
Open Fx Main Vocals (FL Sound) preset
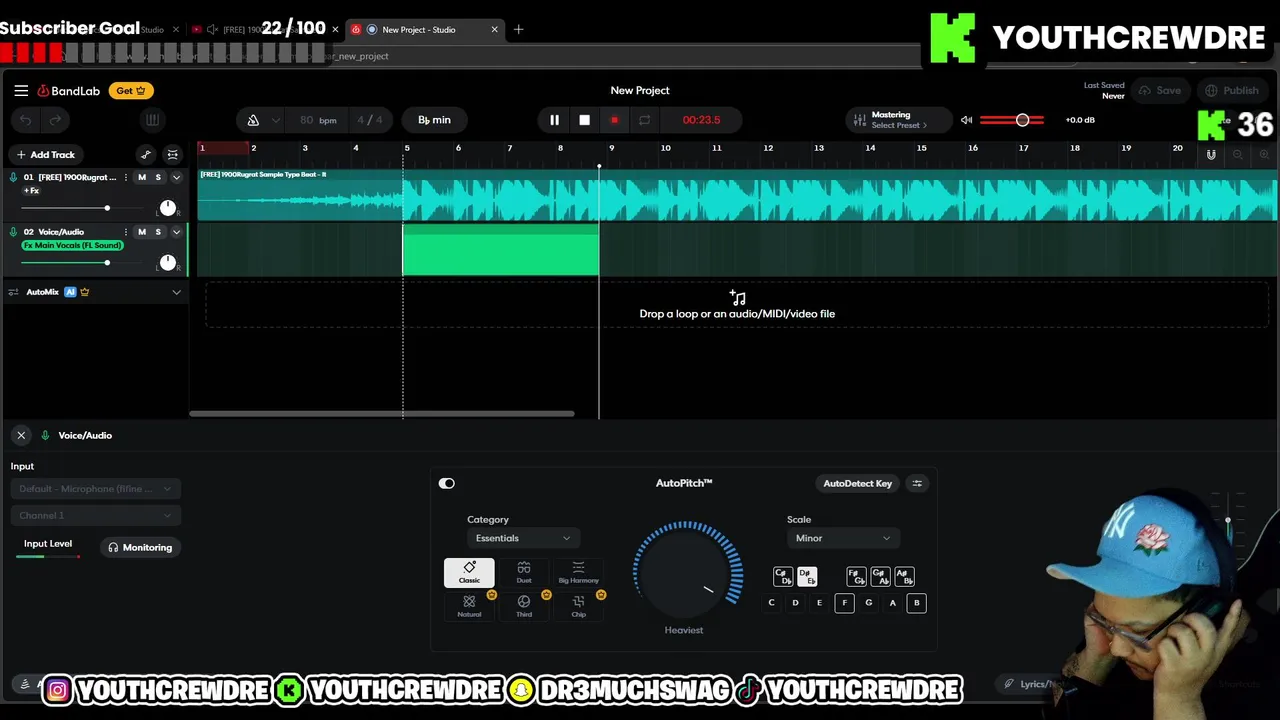pyautogui.click(x=72, y=245)
